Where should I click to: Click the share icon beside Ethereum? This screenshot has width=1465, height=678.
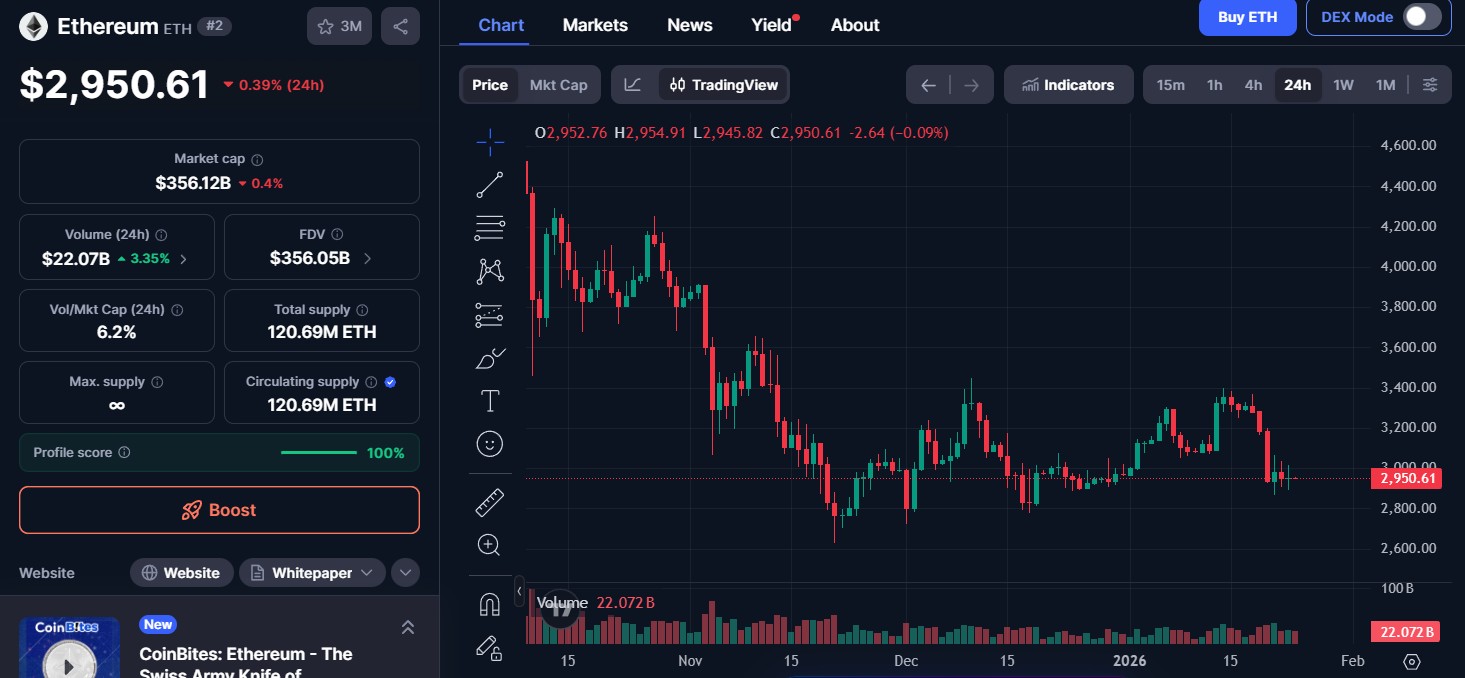400,27
